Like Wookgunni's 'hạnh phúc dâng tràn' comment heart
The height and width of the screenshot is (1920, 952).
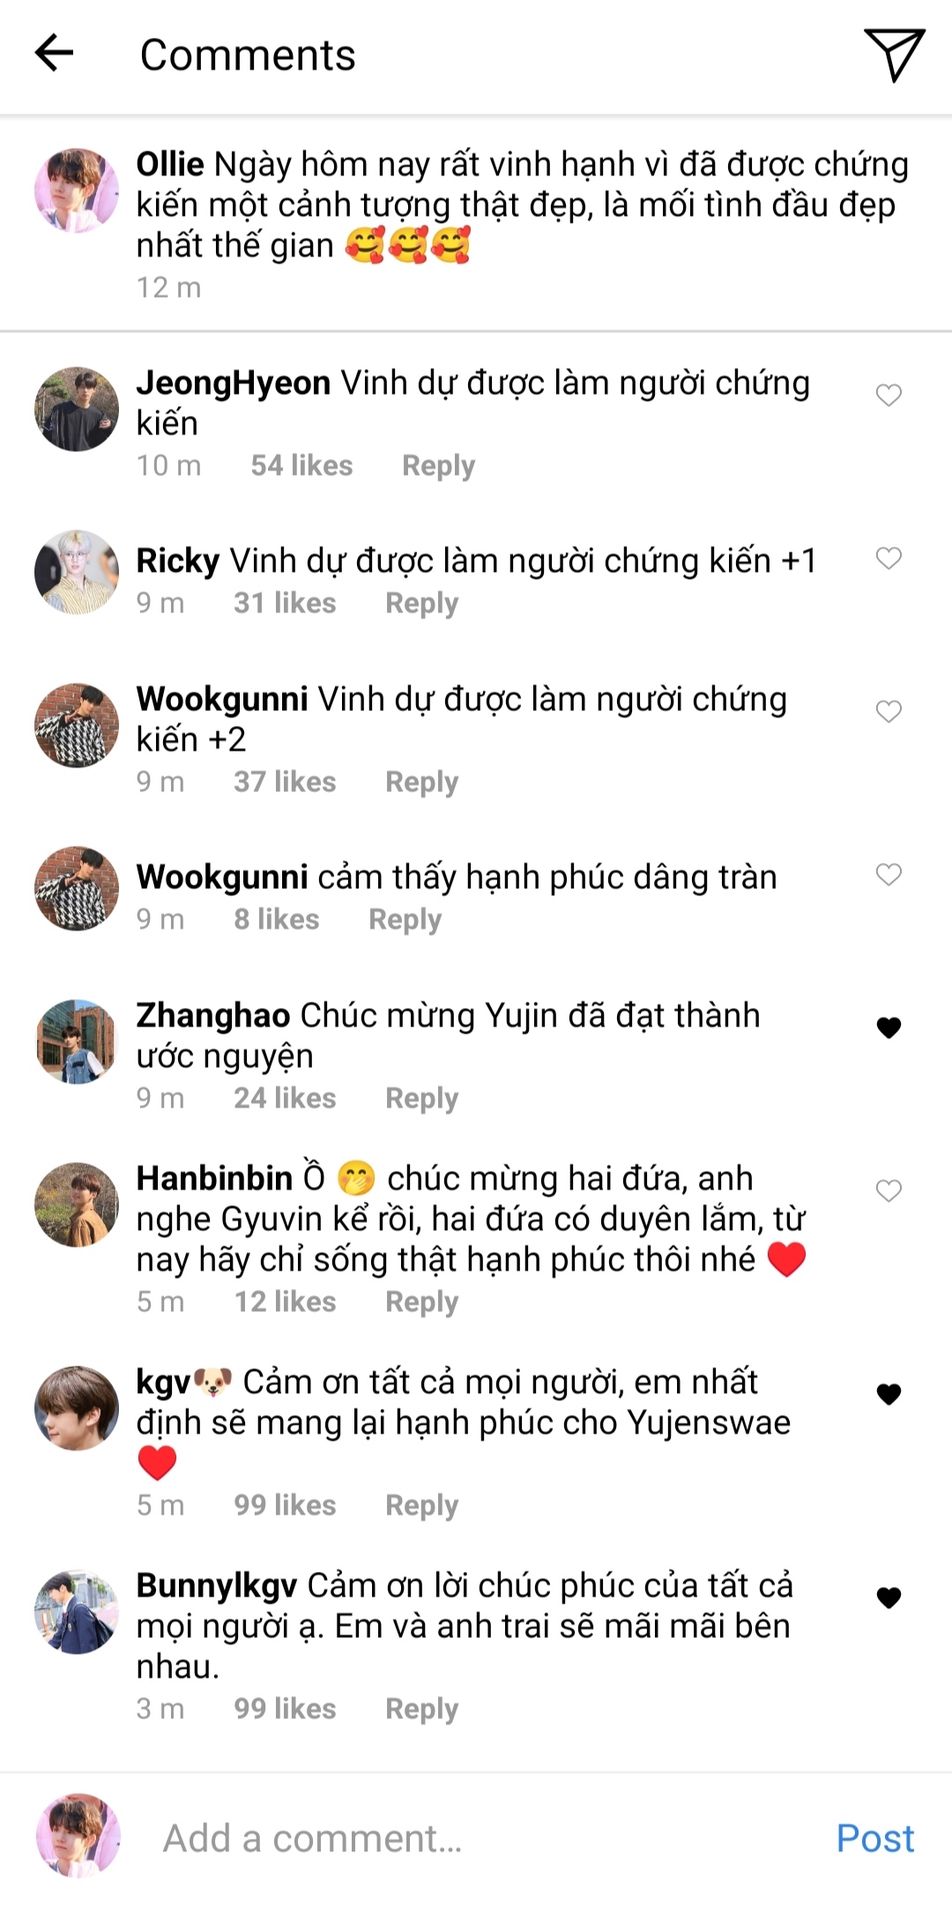889,874
